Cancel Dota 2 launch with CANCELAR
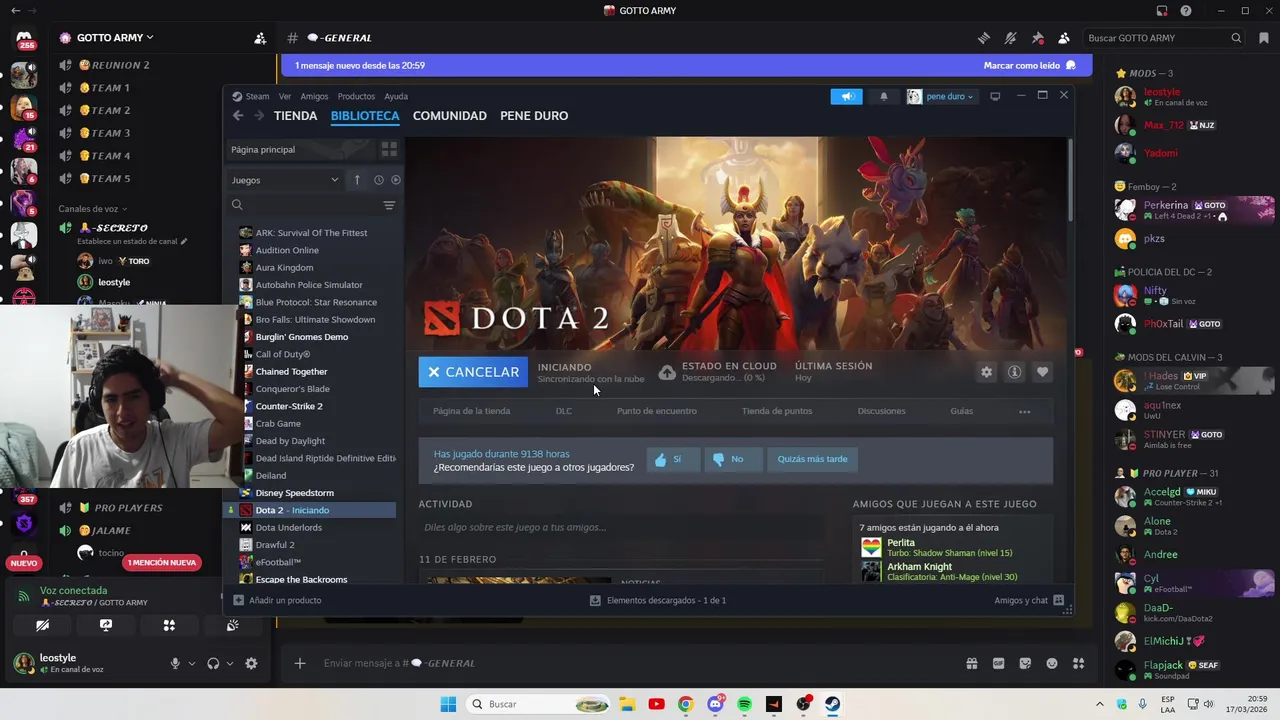The image size is (1280, 720). (x=473, y=372)
